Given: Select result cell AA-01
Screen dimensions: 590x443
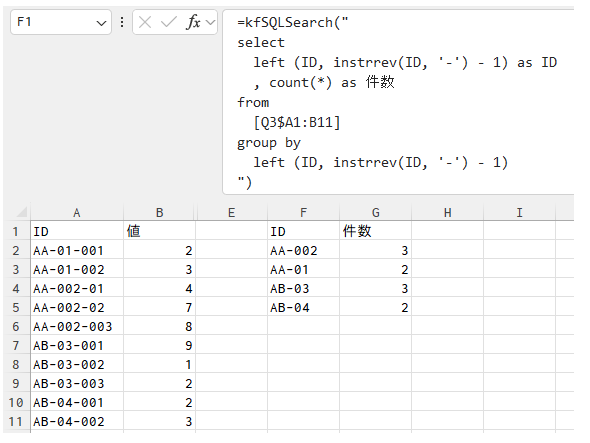Looking at the screenshot, I should [303, 269].
